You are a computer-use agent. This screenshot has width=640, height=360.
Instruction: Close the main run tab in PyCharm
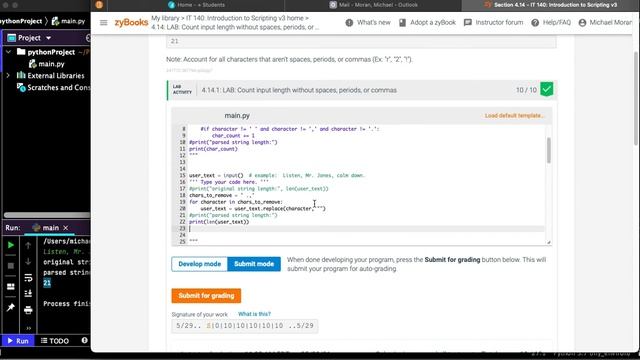pos(66,228)
